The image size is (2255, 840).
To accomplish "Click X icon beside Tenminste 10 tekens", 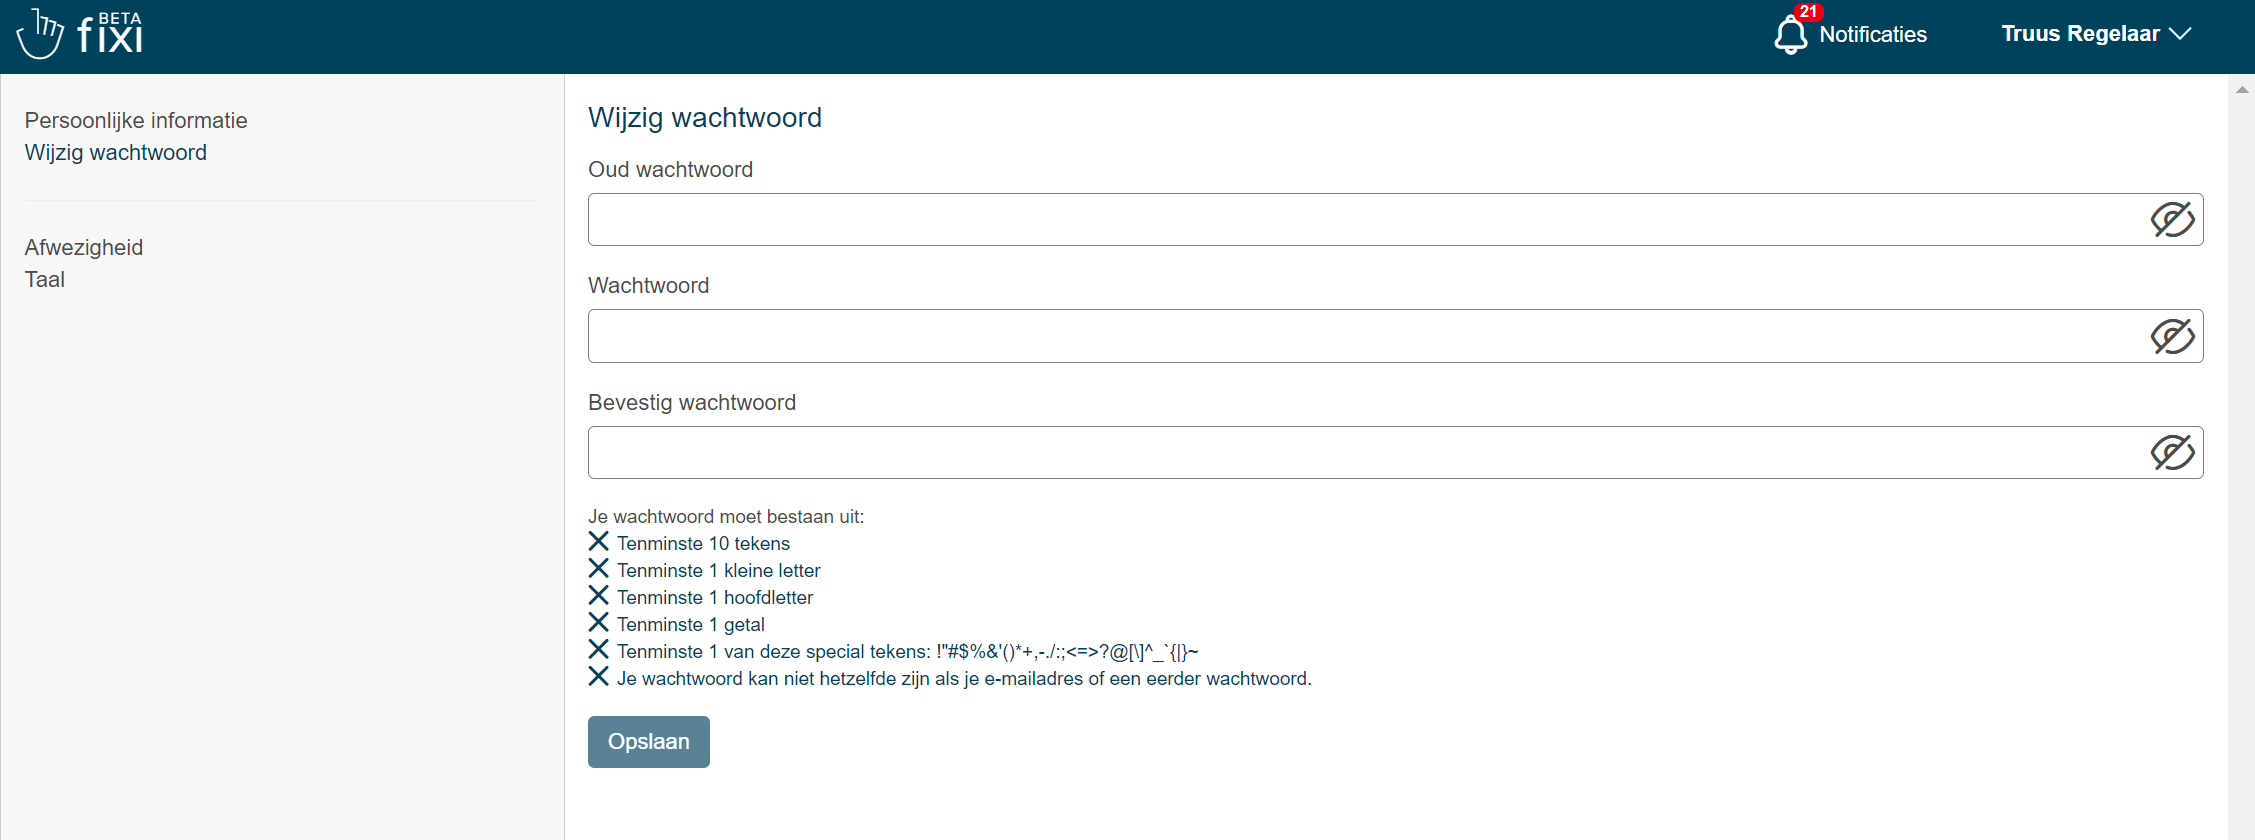I will [598, 541].
